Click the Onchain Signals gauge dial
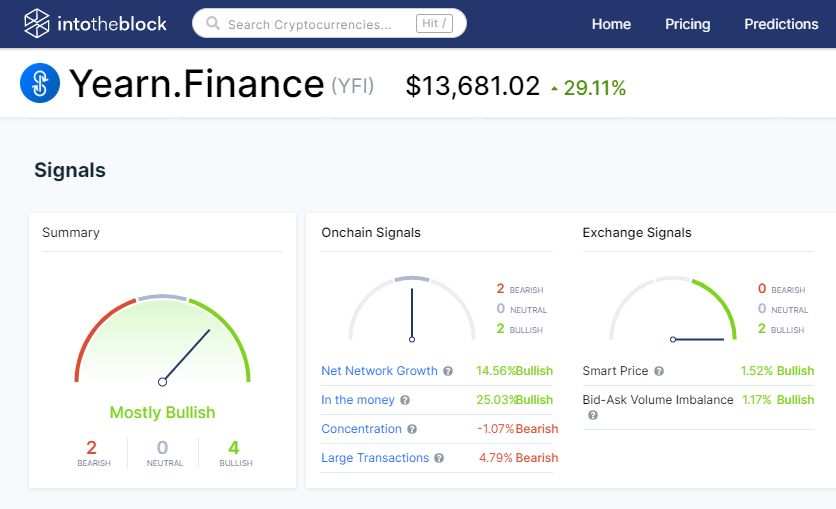836x509 pixels. 412,309
